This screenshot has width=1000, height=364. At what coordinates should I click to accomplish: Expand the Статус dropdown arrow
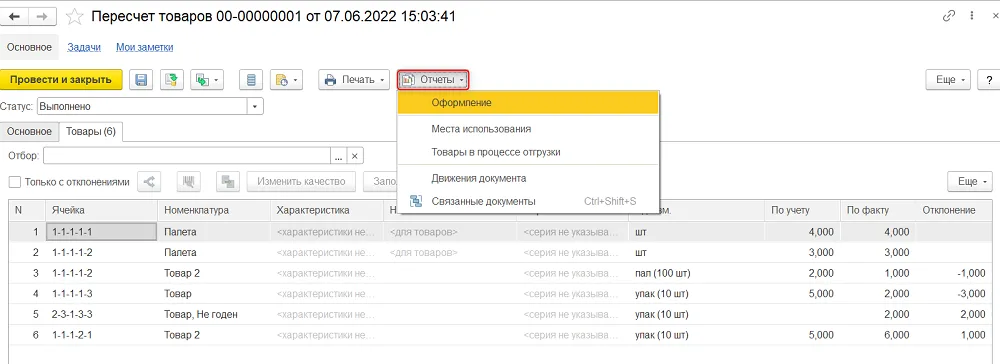255,106
